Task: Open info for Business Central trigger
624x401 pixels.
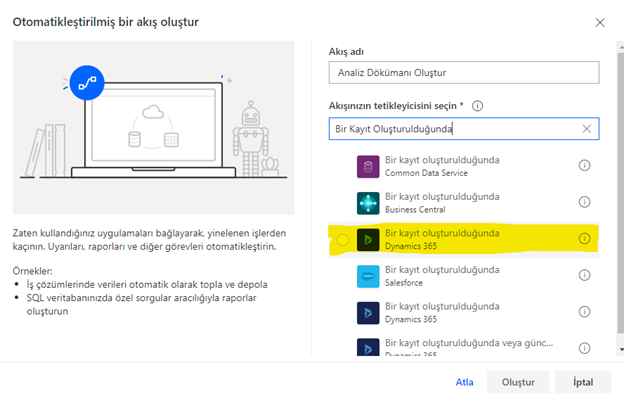Action: (x=584, y=202)
